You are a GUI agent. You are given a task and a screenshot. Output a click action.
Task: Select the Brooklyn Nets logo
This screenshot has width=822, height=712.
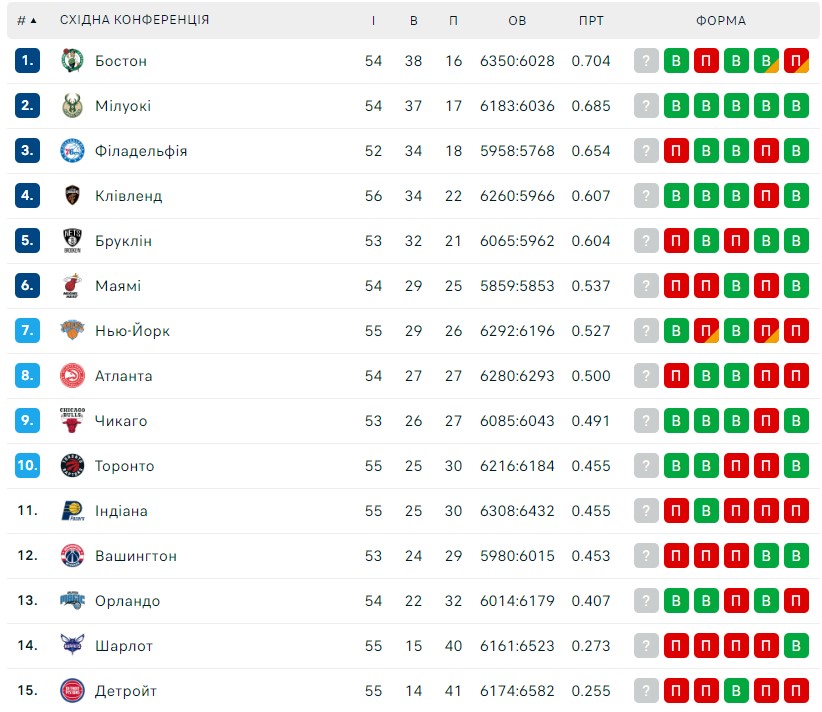tap(72, 241)
